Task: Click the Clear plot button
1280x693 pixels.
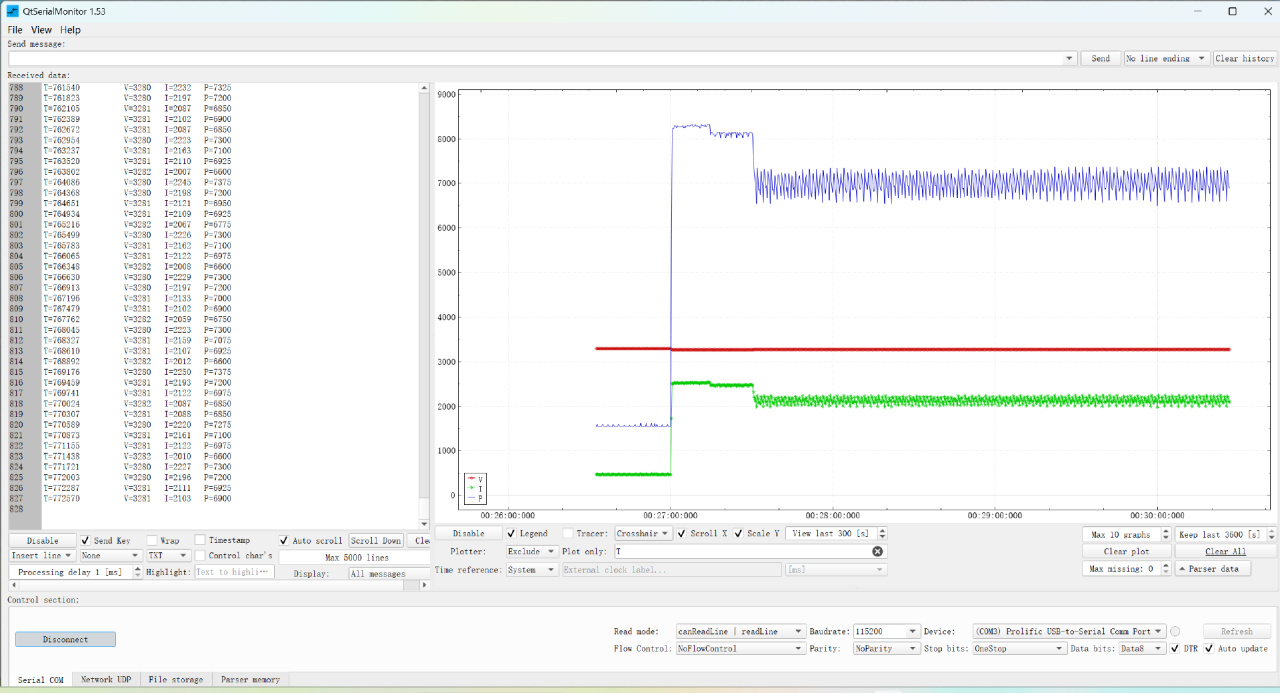Action: coord(1128,551)
